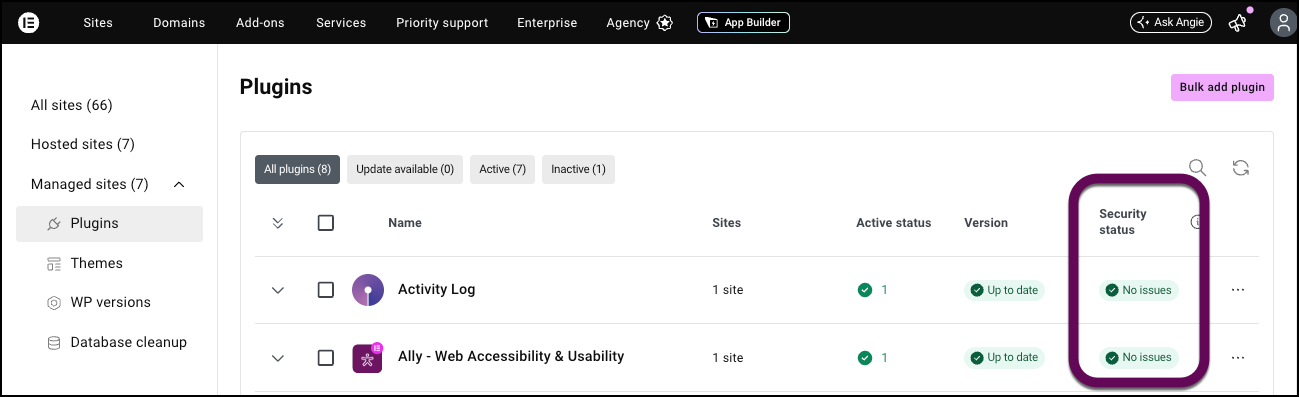Image resolution: width=1299 pixels, height=397 pixels.
Task: Open more options for Activity Log
Action: 1238,290
